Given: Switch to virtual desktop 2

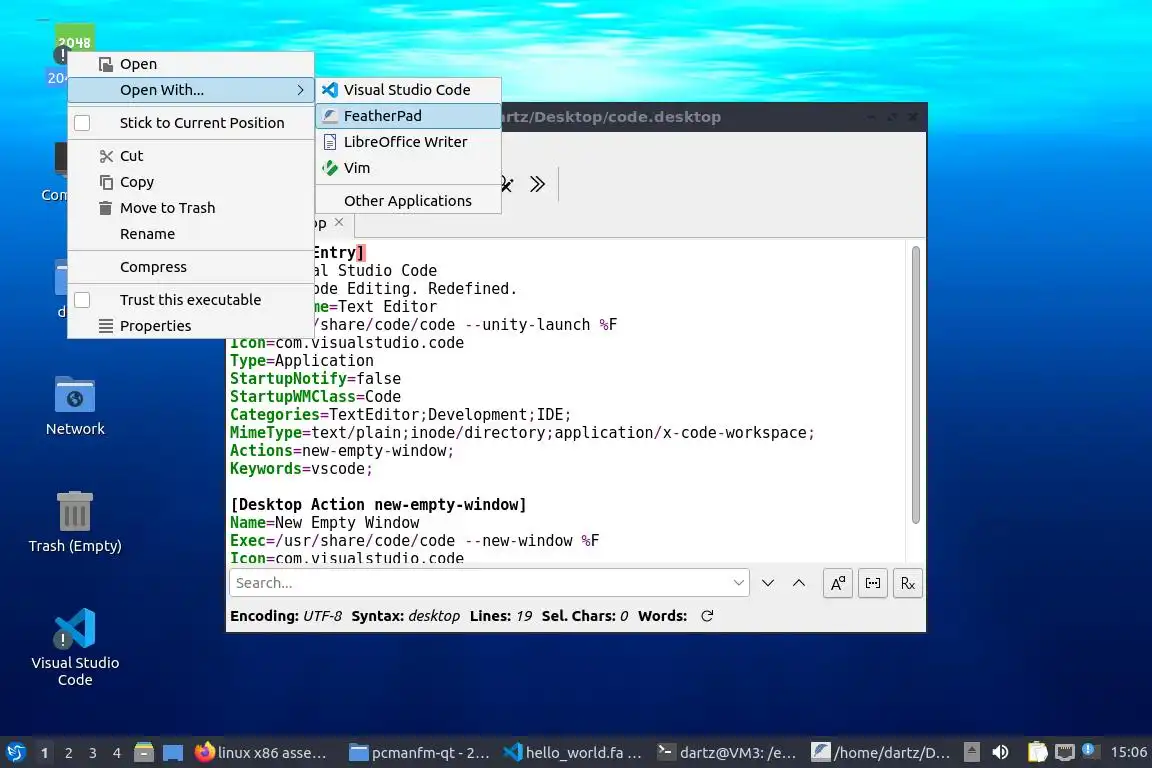Looking at the screenshot, I should pyautogui.click(x=68, y=753).
